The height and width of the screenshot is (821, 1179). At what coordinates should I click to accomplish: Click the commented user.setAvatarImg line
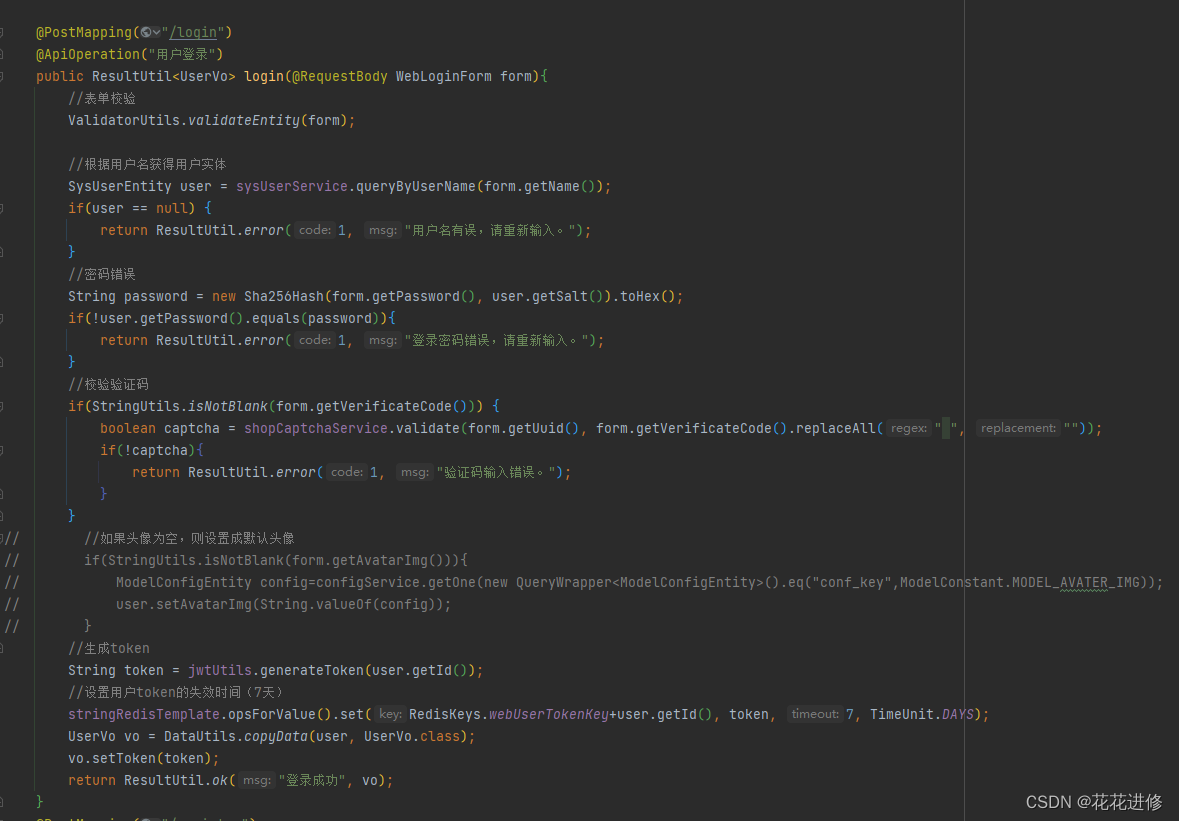click(x=283, y=604)
